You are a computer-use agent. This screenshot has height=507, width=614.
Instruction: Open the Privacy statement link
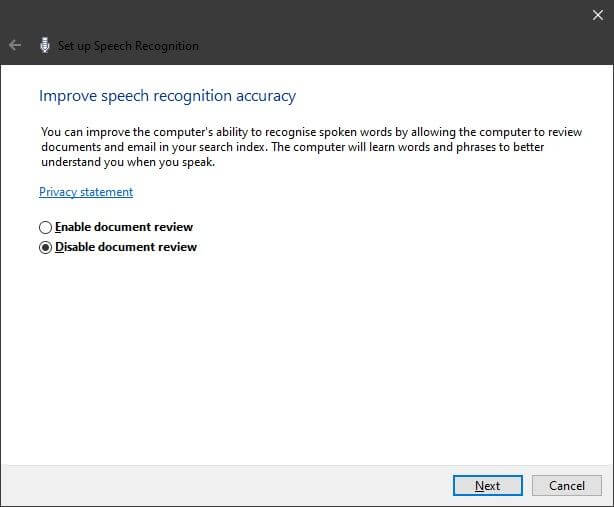pyautogui.click(x=86, y=192)
